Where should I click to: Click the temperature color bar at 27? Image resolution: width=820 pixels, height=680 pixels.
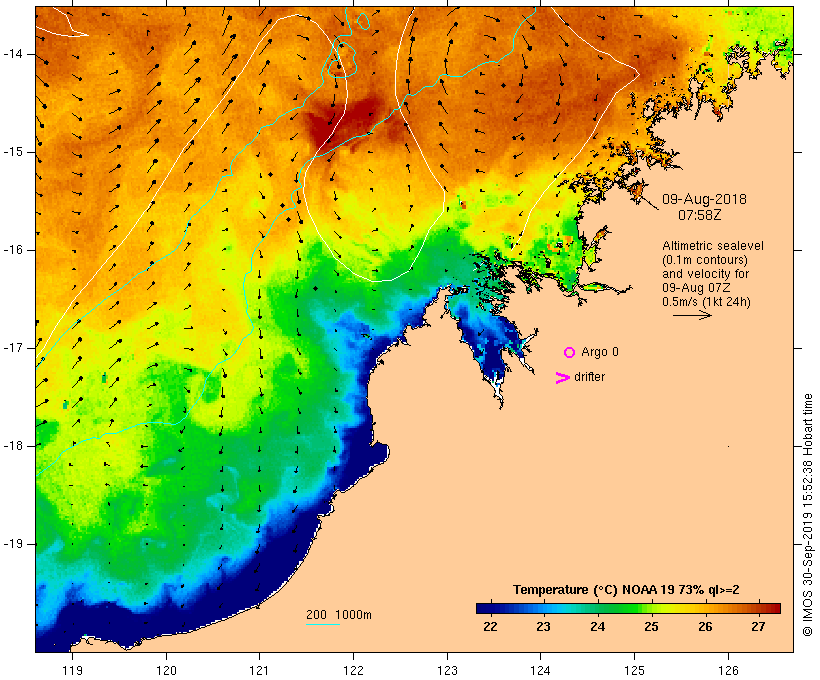(758, 608)
